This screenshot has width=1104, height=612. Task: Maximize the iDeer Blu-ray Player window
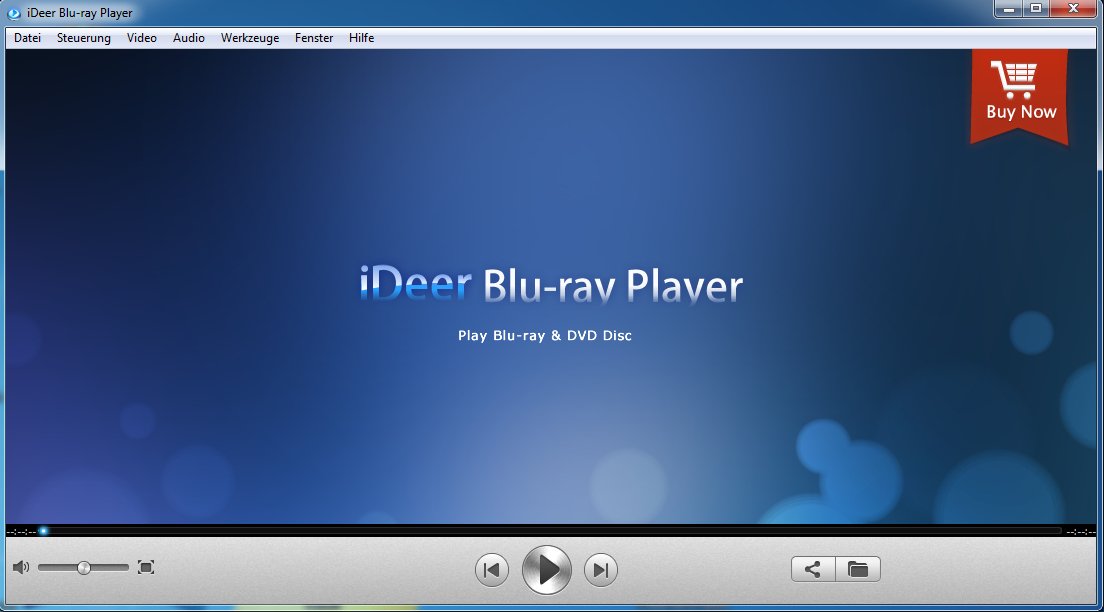[x=1036, y=9]
